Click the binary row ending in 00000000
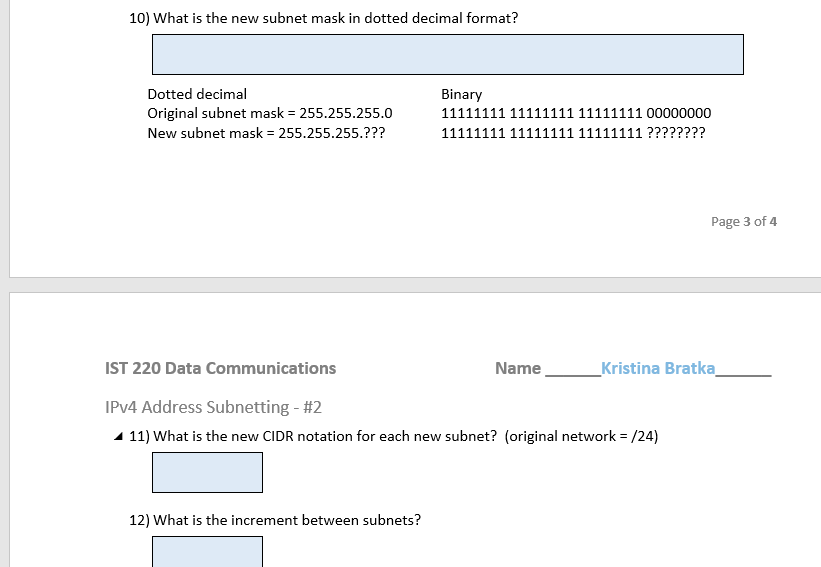The image size is (821, 567). click(x=576, y=113)
